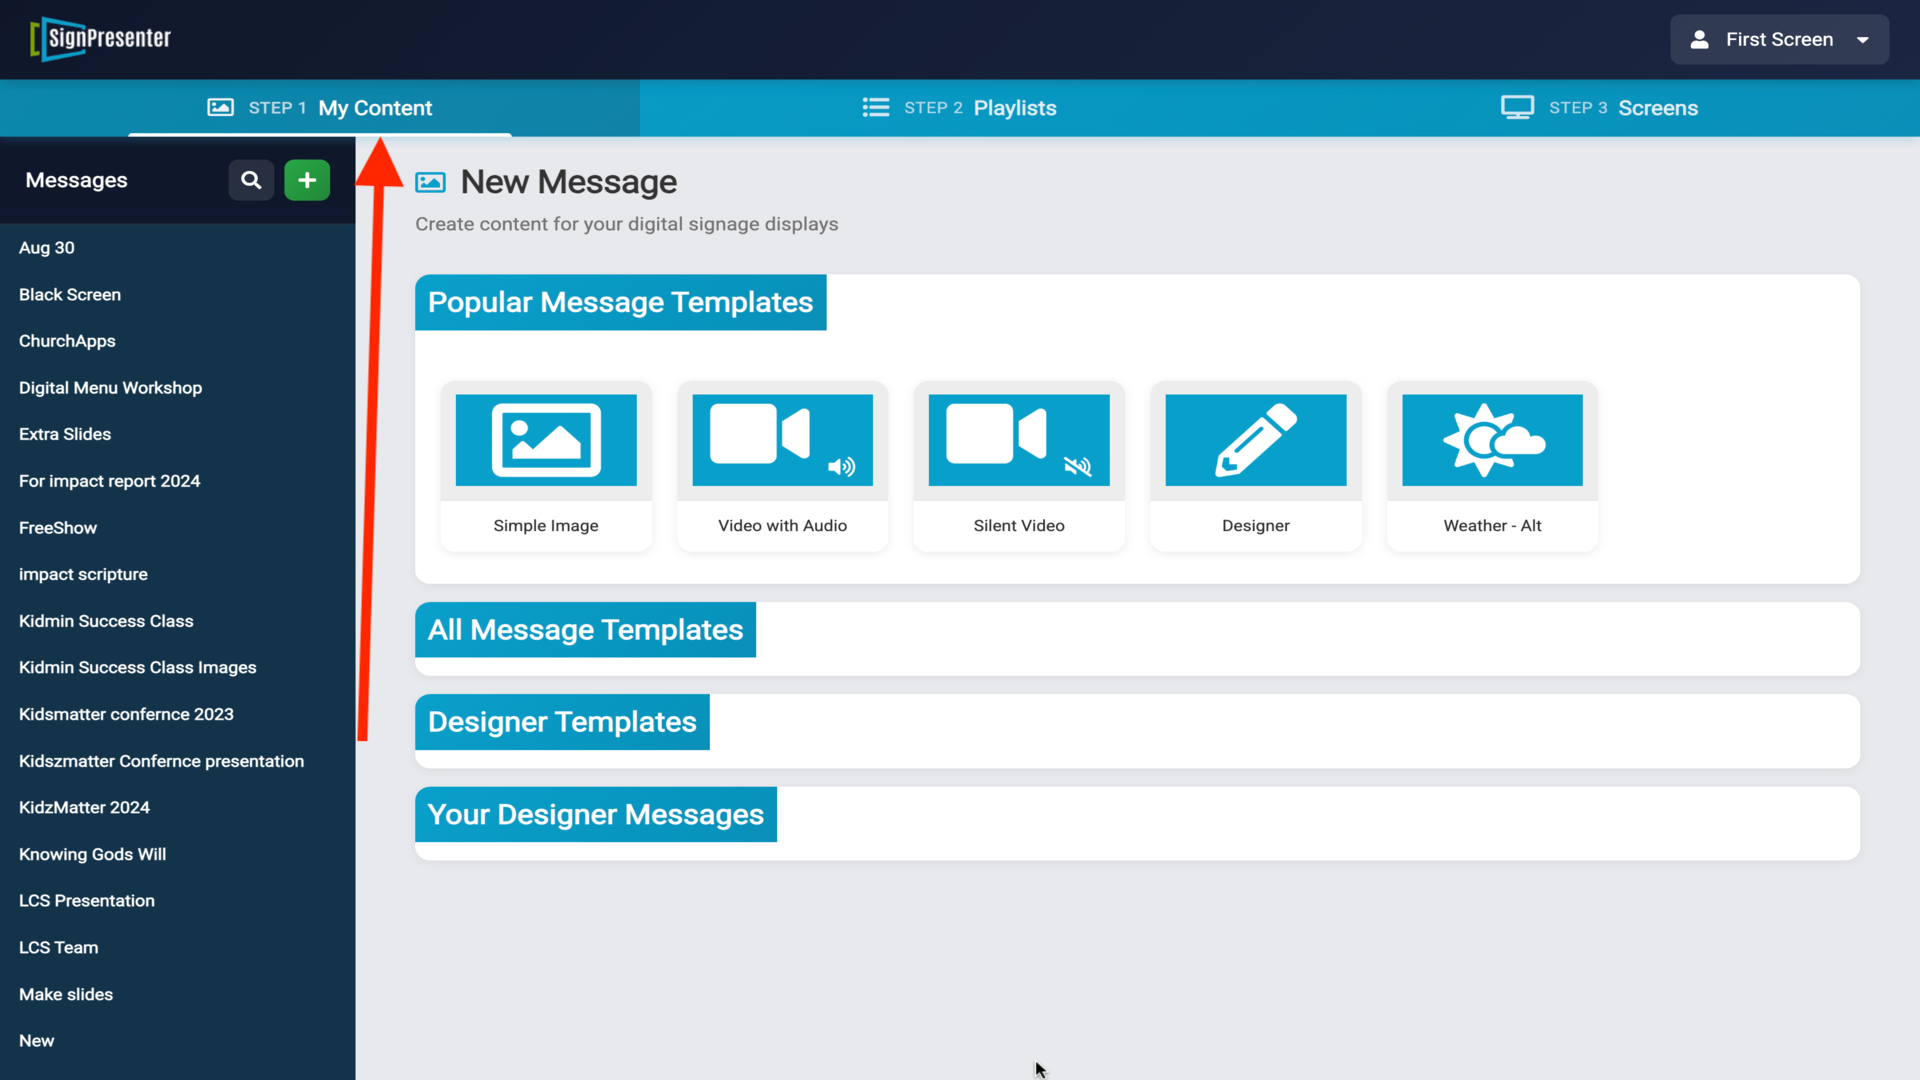Image resolution: width=1920 pixels, height=1080 pixels.
Task: Switch to the Step 2 Playlists tab
Action: coord(960,108)
